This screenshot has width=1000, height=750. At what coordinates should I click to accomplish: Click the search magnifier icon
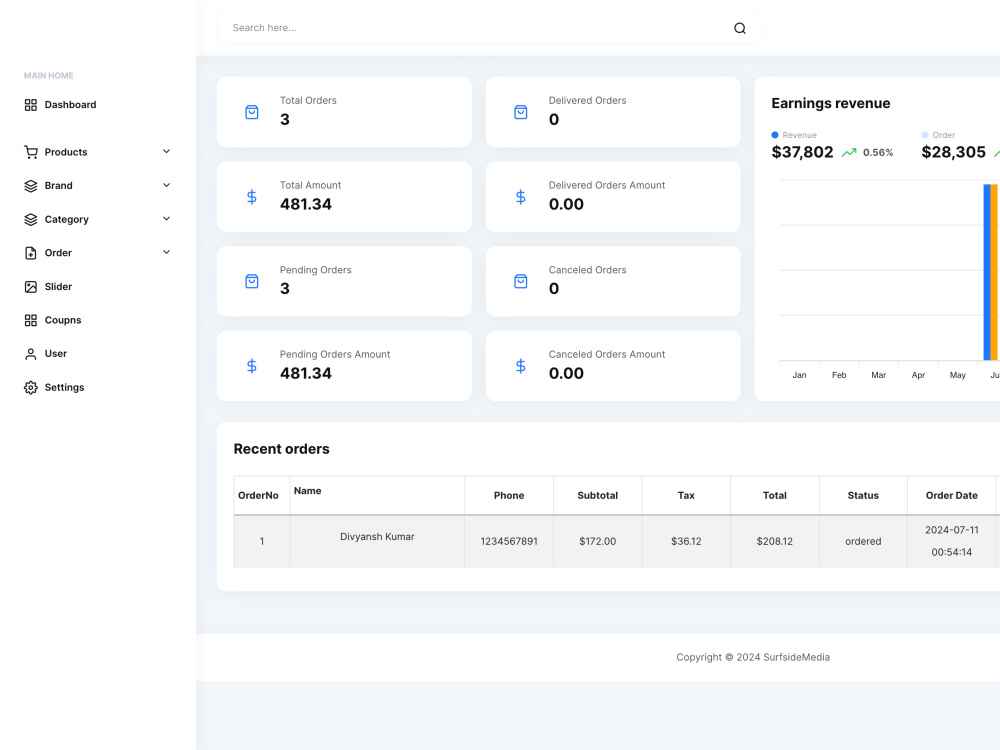pyautogui.click(x=740, y=28)
